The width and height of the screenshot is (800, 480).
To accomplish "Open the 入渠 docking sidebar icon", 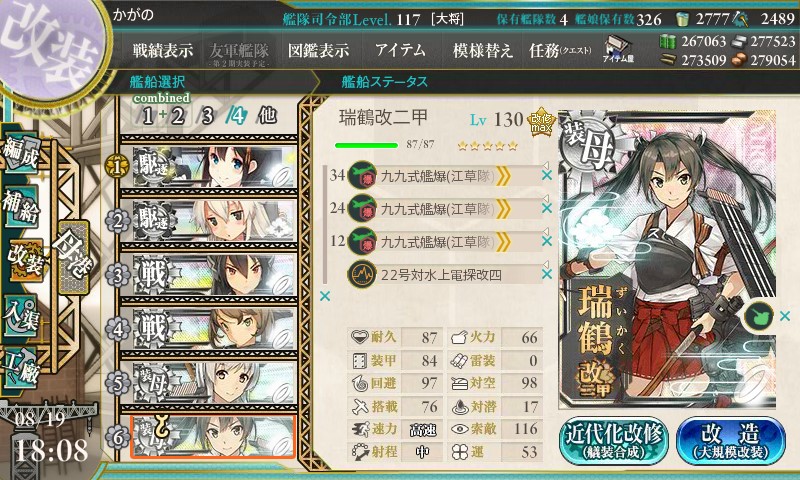I will (21, 316).
